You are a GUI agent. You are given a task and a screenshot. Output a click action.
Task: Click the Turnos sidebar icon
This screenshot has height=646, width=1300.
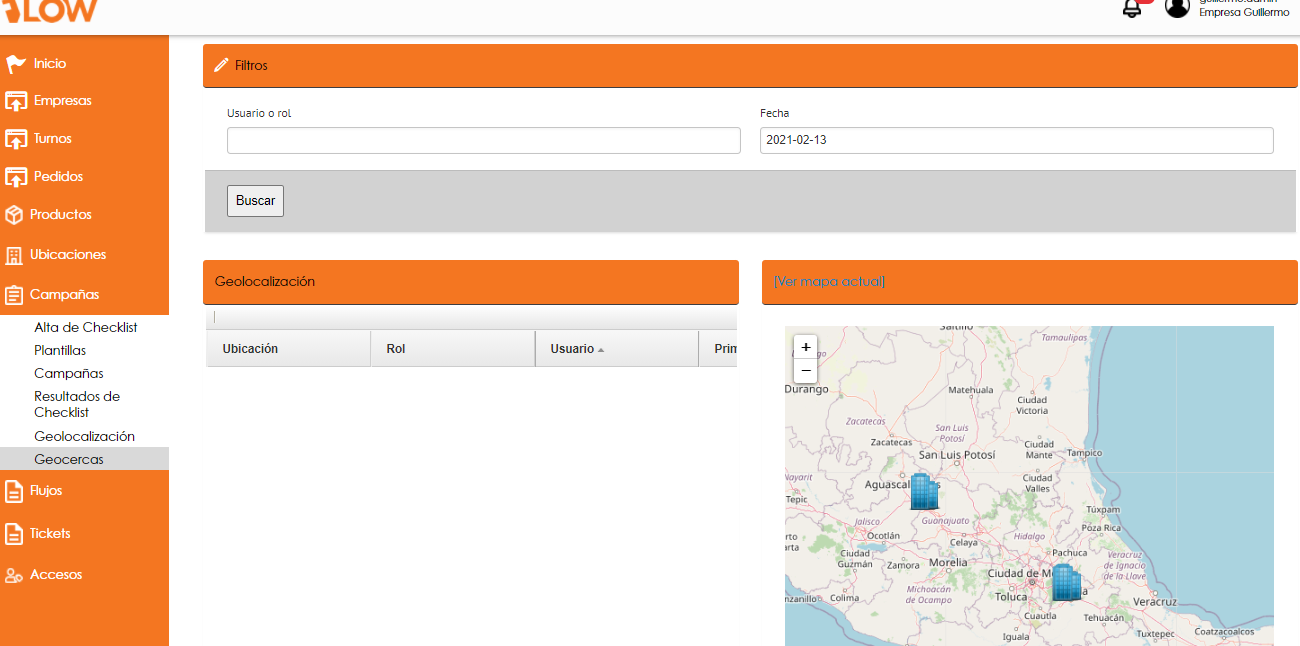(15, 139)
